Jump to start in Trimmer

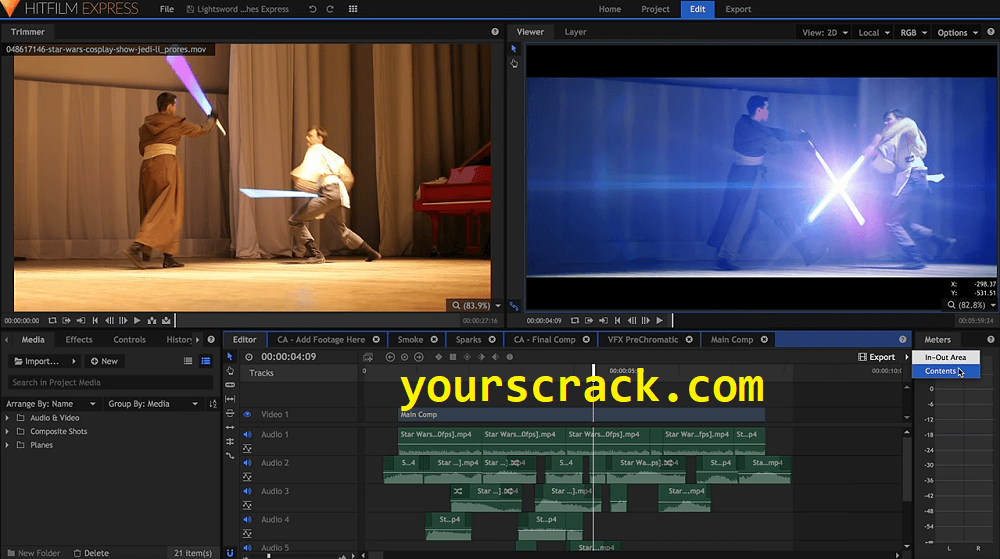(x=95, y=321)
